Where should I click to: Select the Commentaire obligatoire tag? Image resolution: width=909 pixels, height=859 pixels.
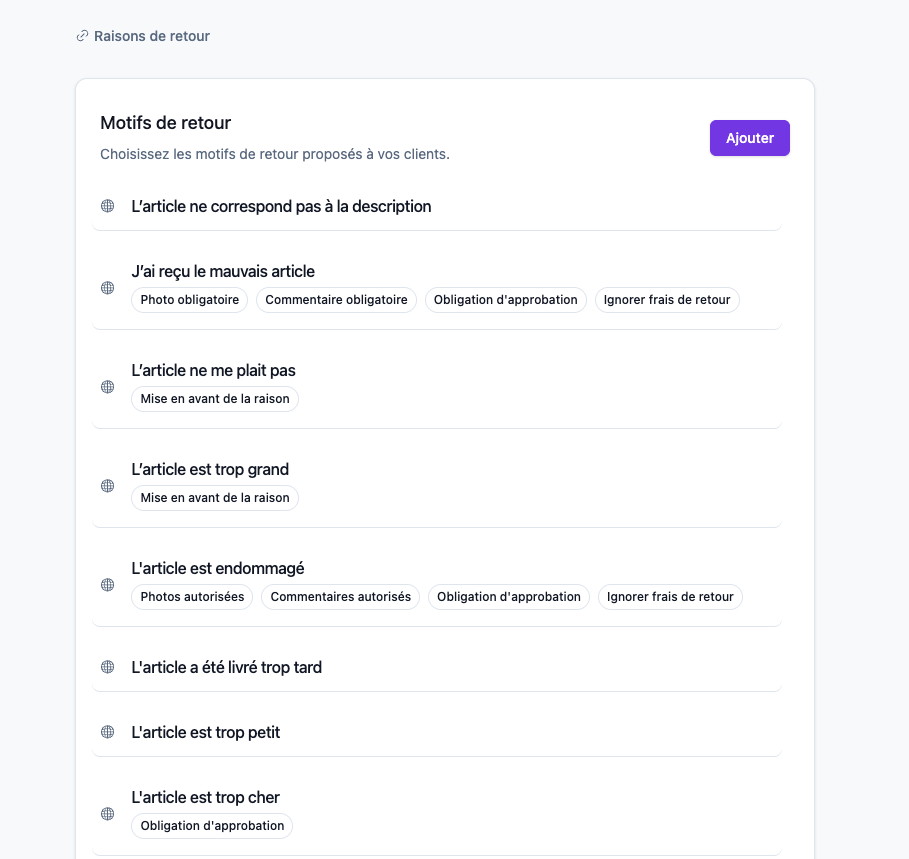336,300
